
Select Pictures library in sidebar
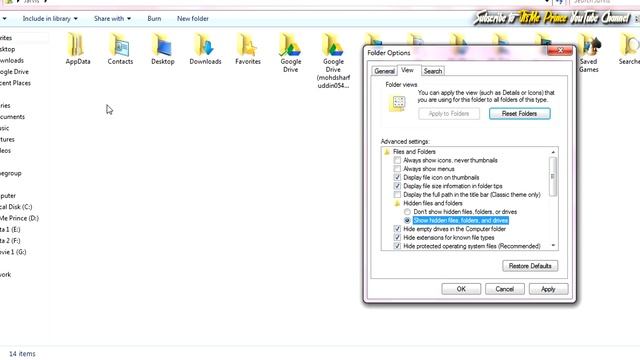click(7, 139)
